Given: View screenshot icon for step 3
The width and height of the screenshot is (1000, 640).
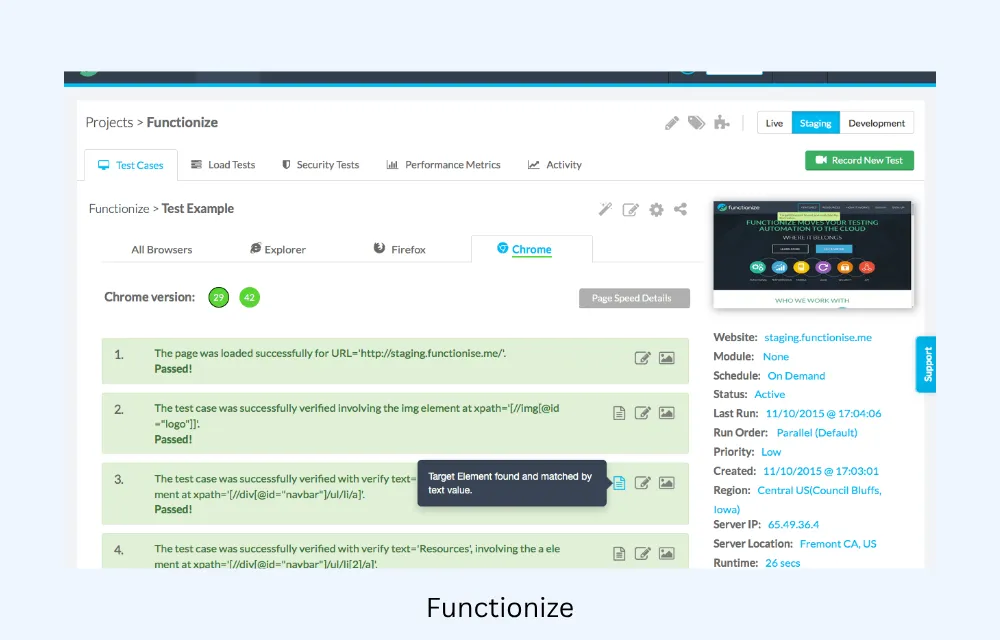Looking at the screenshot, I should click(666, 483).
